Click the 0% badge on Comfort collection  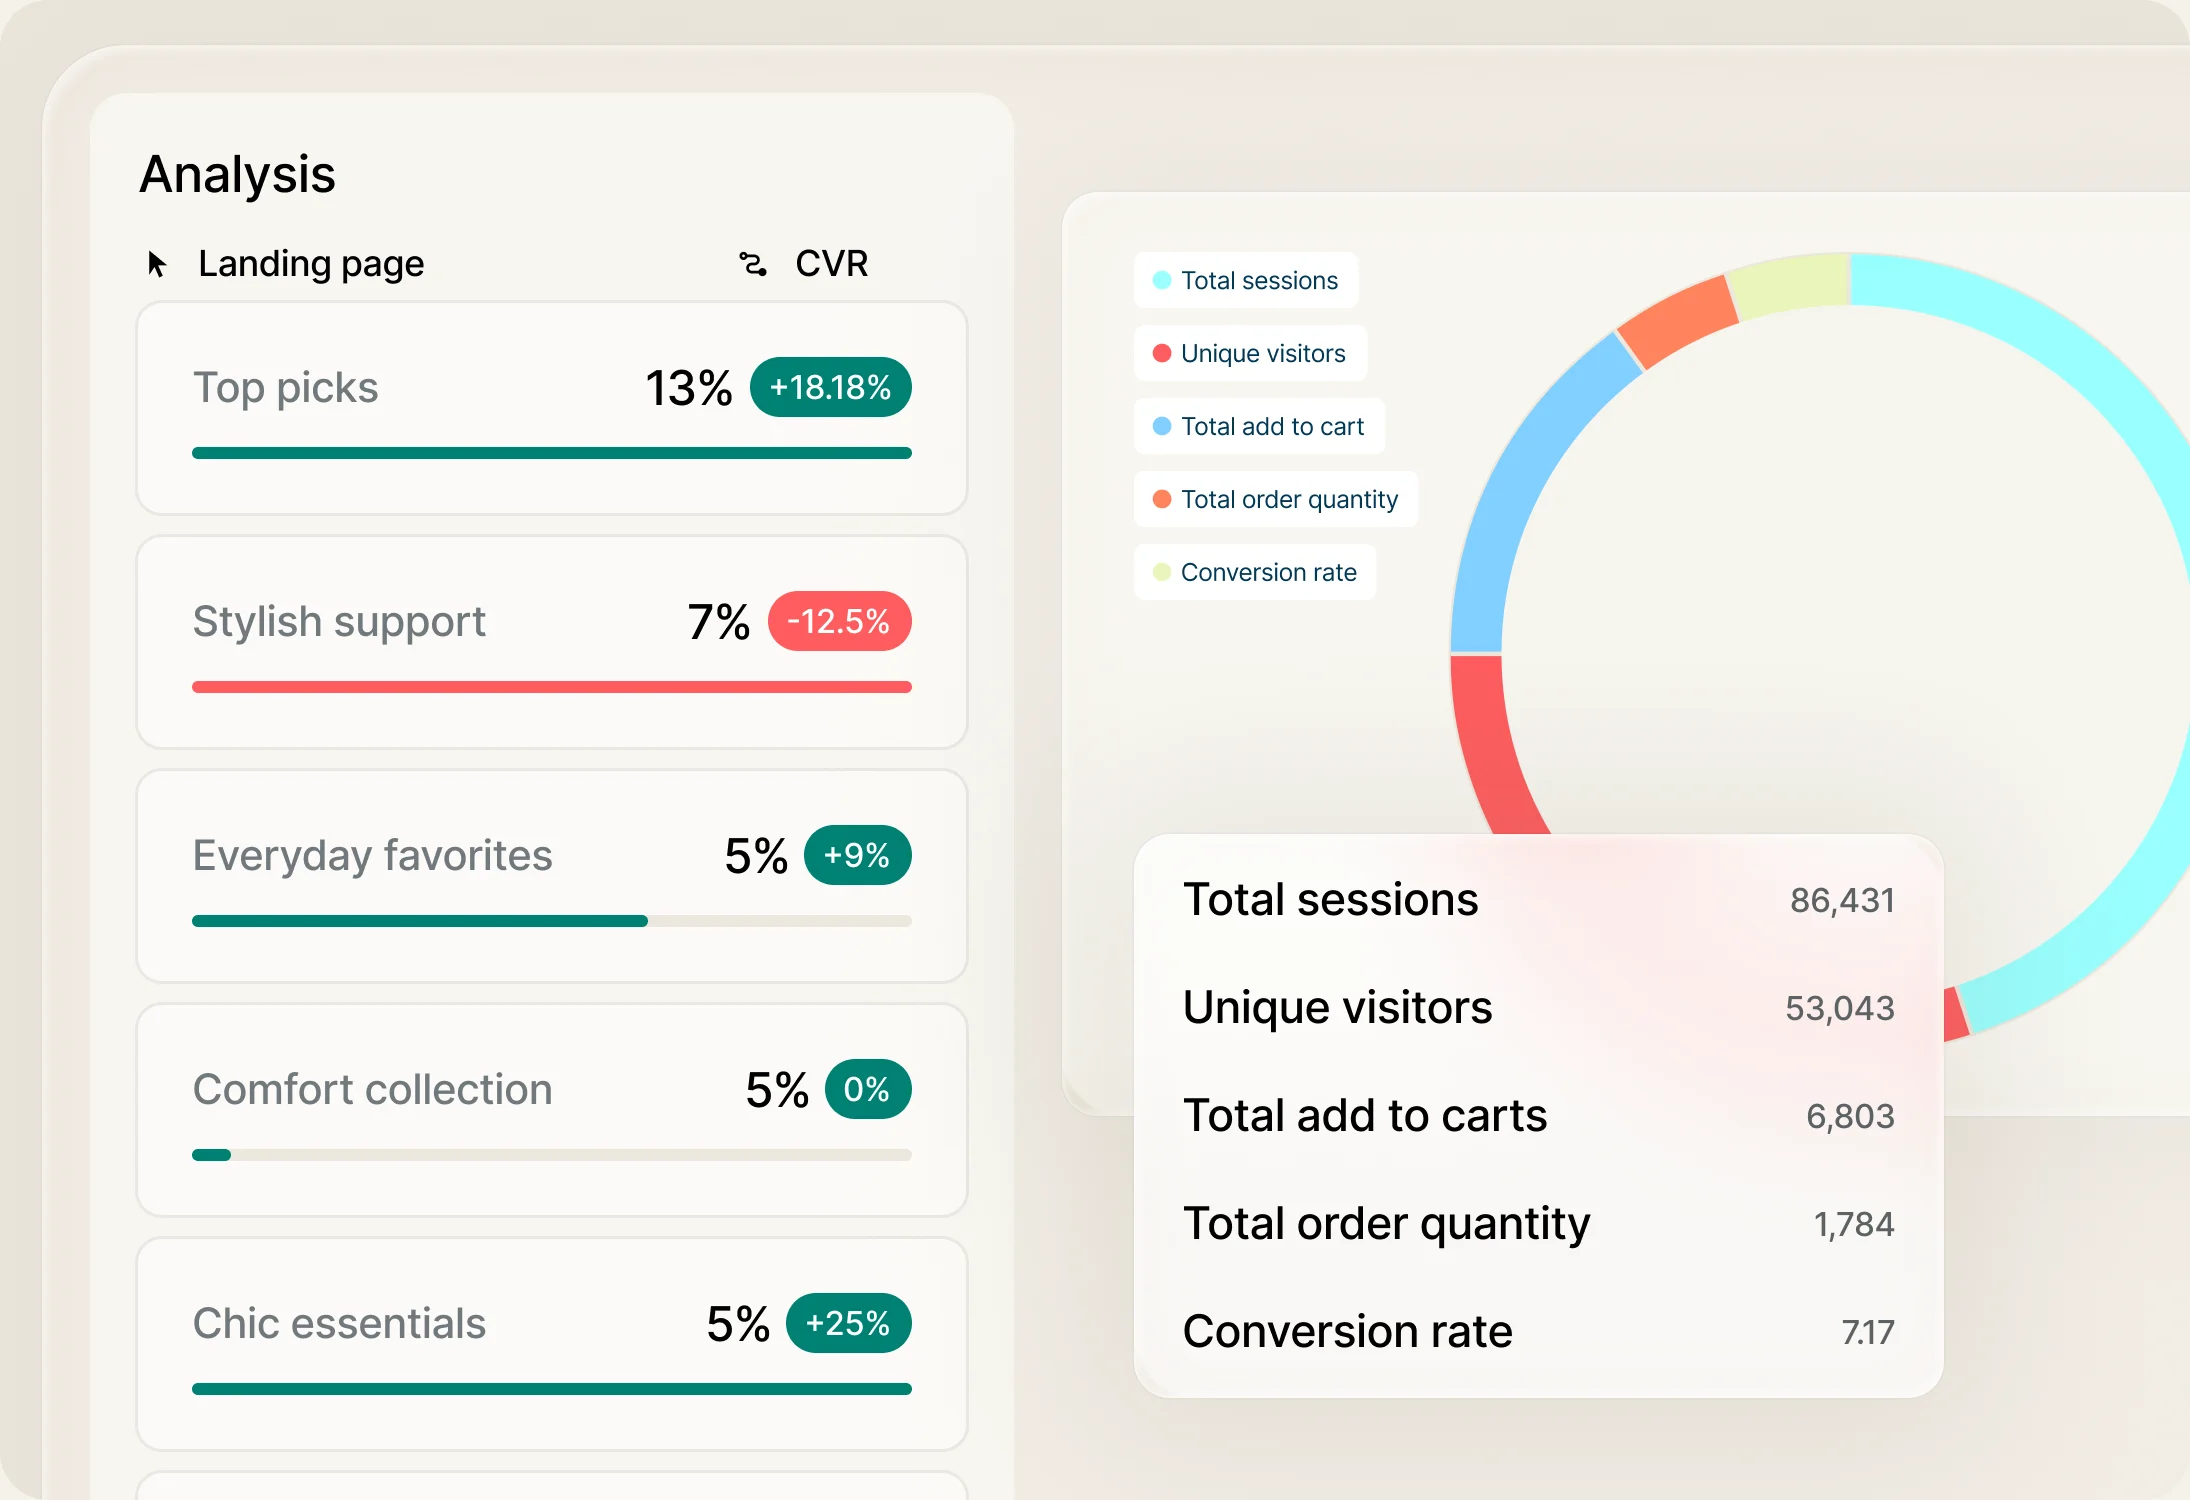tap(868, 1089)
